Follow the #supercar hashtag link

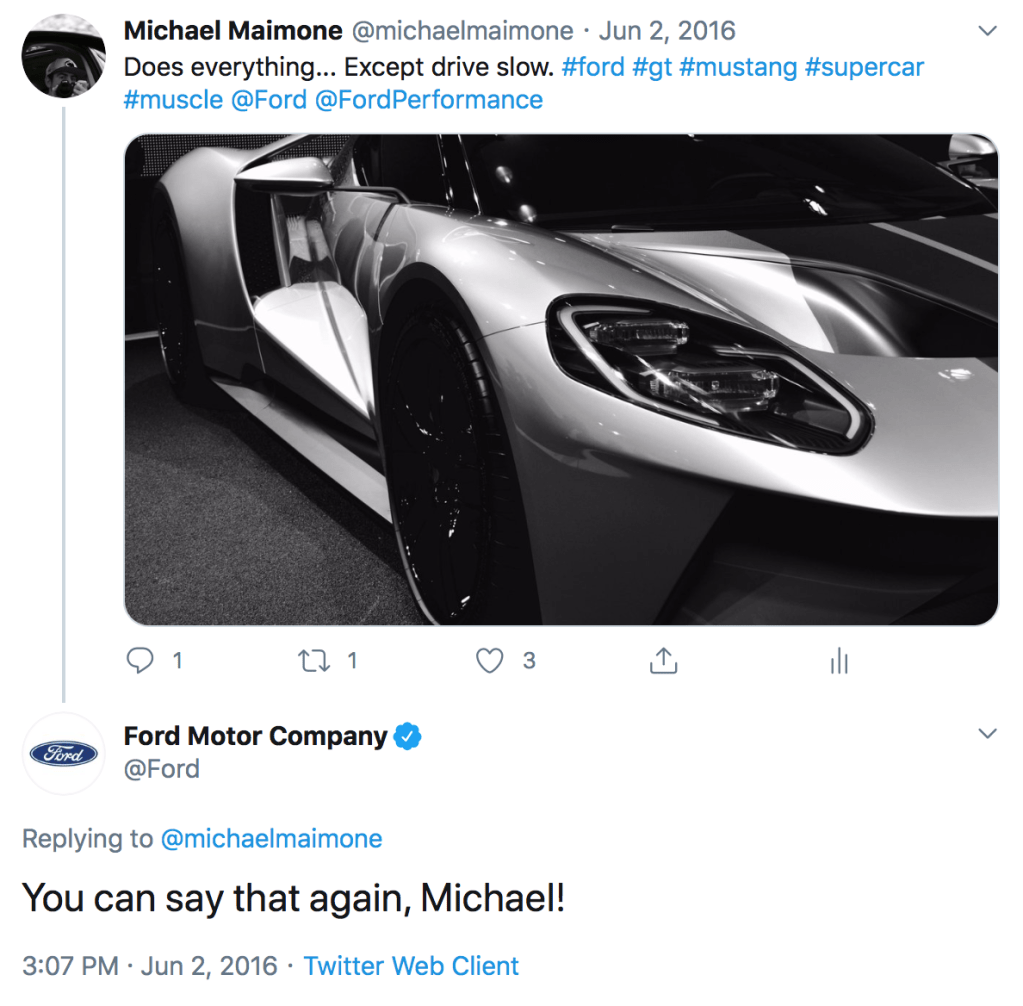pyautogui.click(x=864, y=68)
